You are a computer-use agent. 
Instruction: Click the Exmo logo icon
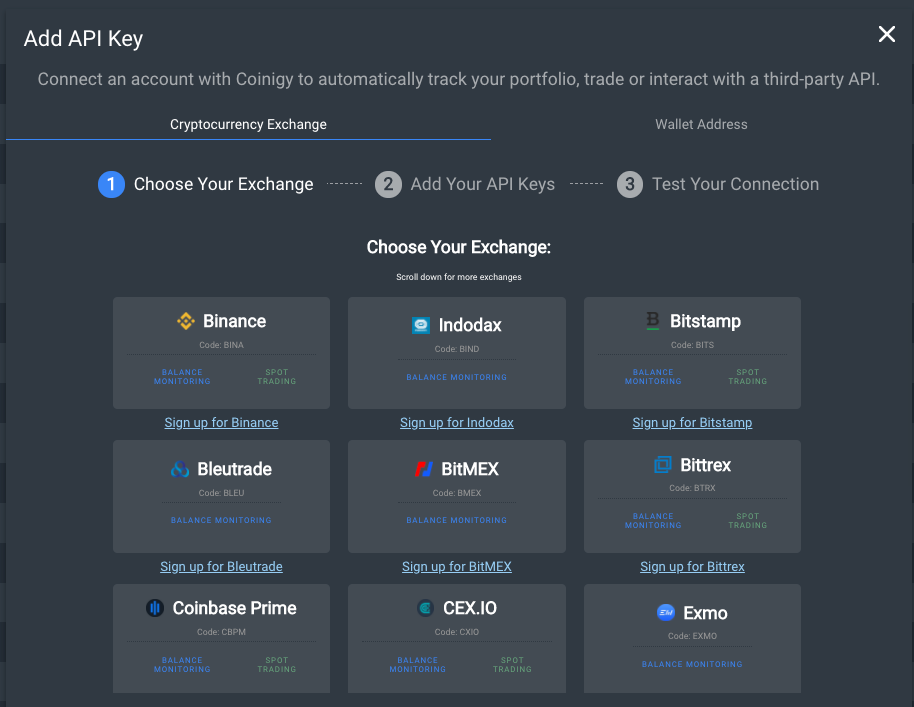point(667,612)
